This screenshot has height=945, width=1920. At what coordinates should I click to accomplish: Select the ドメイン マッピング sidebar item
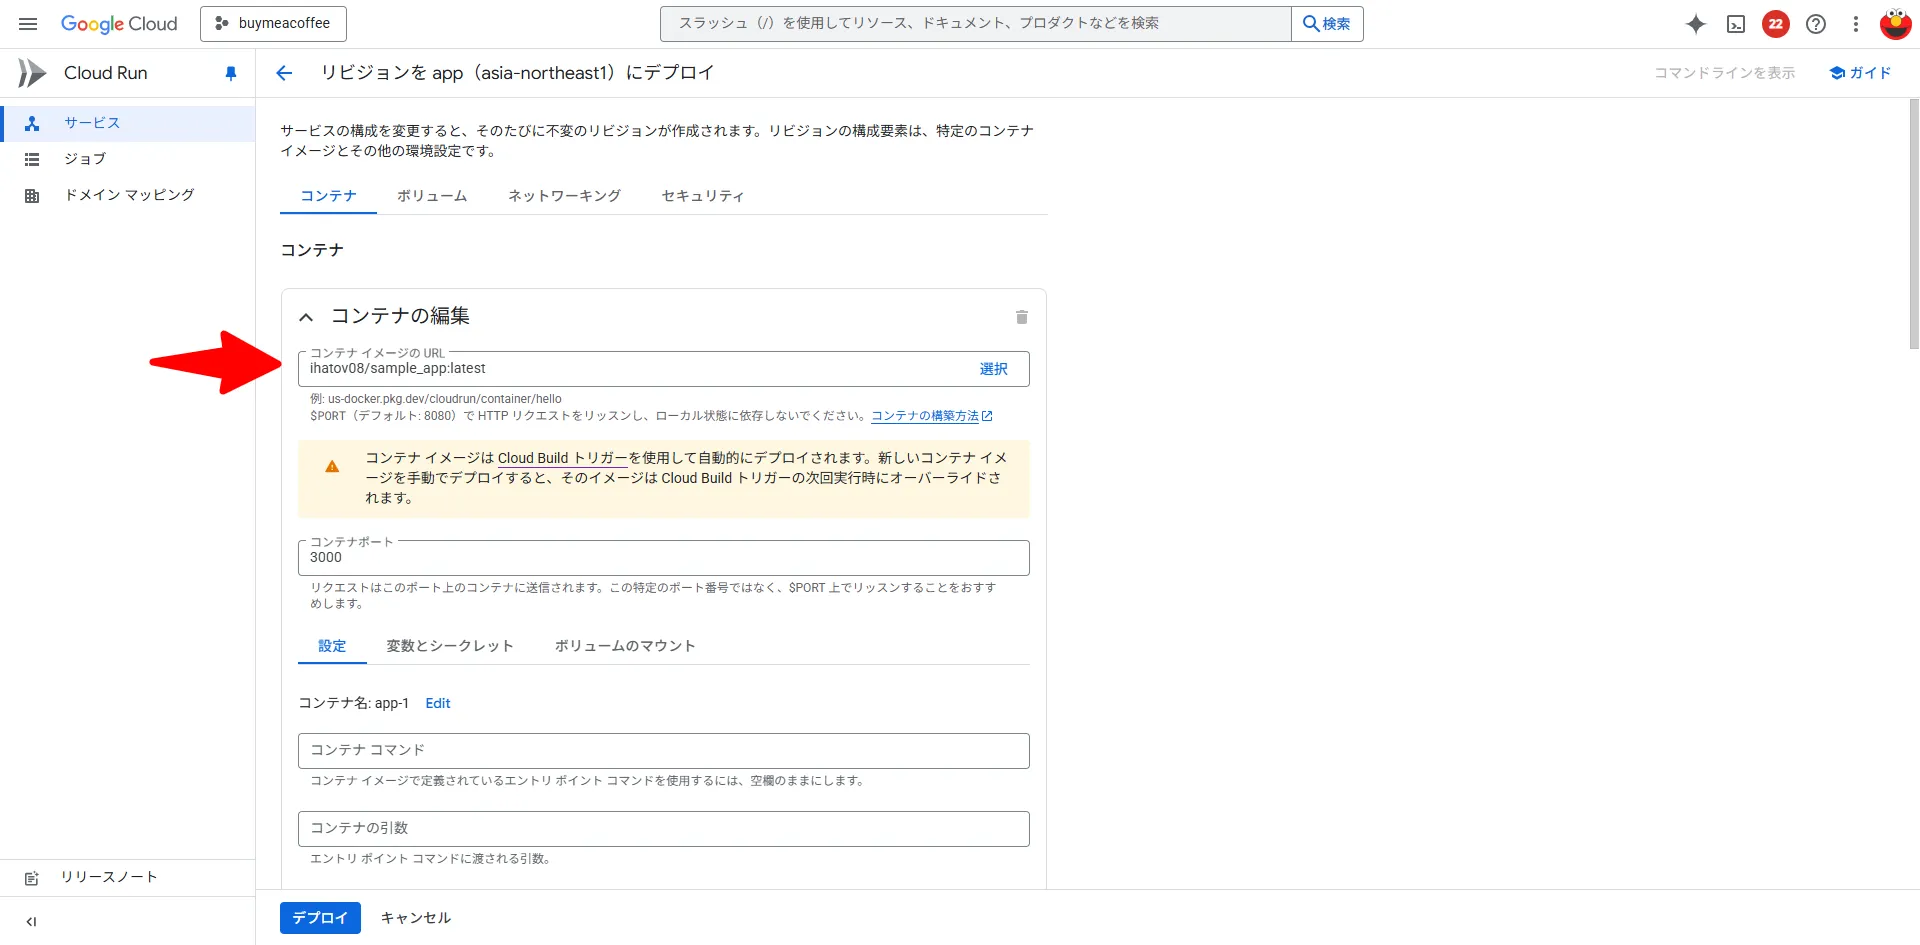pos(128,195)
